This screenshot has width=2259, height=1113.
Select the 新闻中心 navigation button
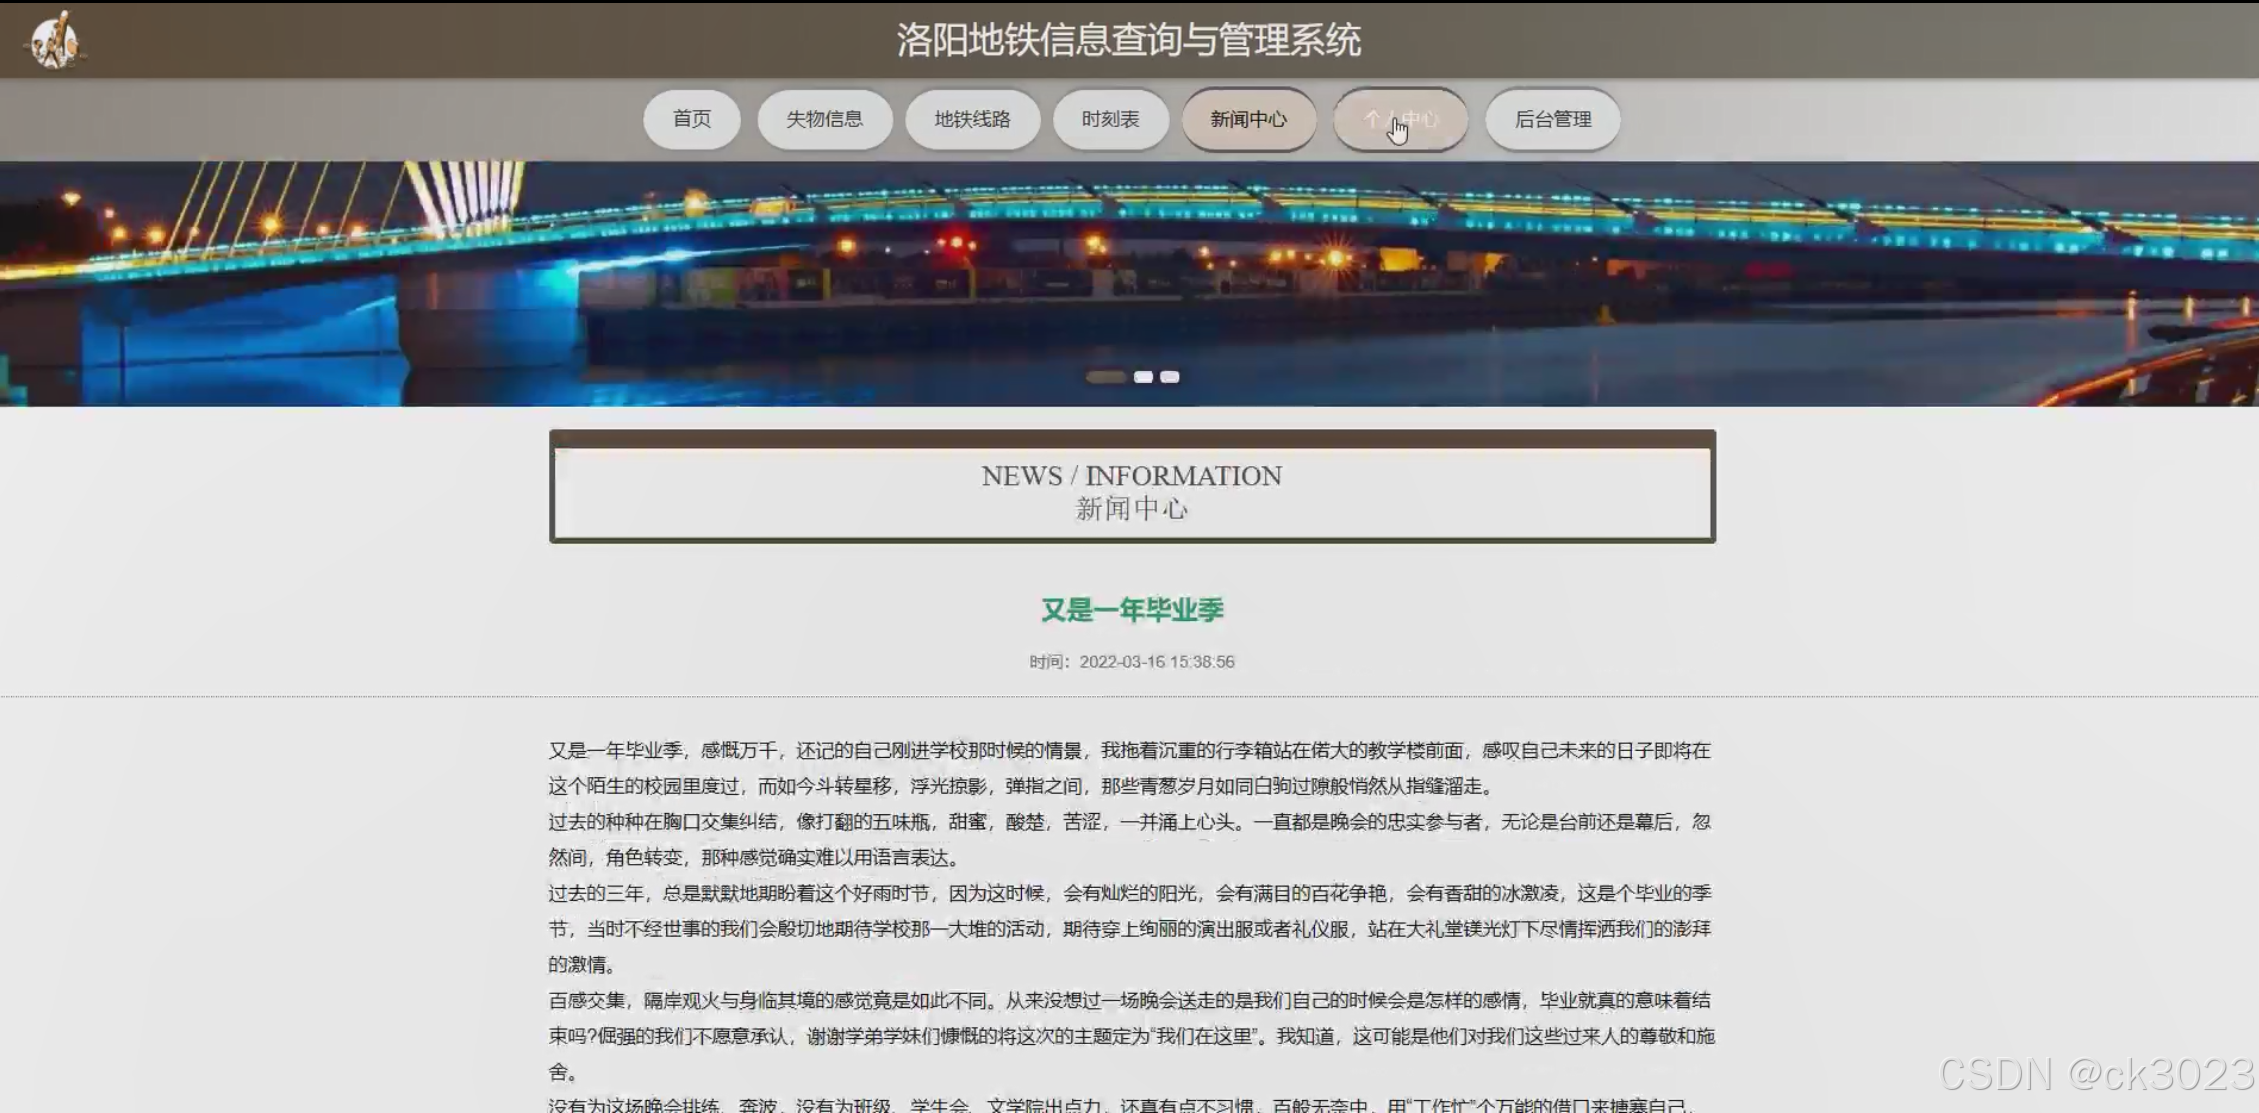coord(1248,119)
